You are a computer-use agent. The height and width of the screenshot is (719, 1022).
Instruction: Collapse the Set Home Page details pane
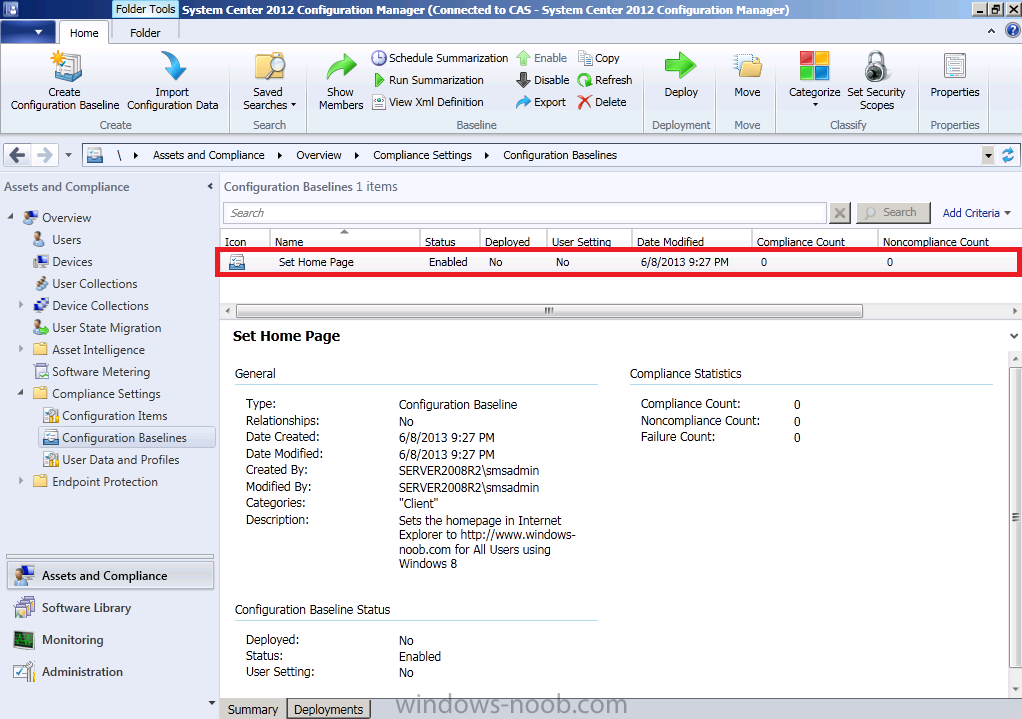click(x=1014, y=336)
